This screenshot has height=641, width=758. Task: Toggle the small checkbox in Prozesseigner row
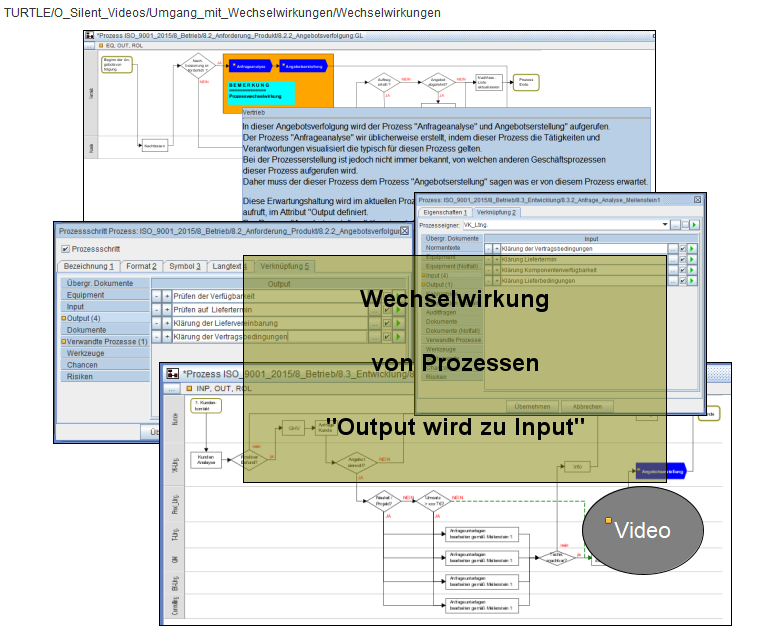(x=685, y=225)
